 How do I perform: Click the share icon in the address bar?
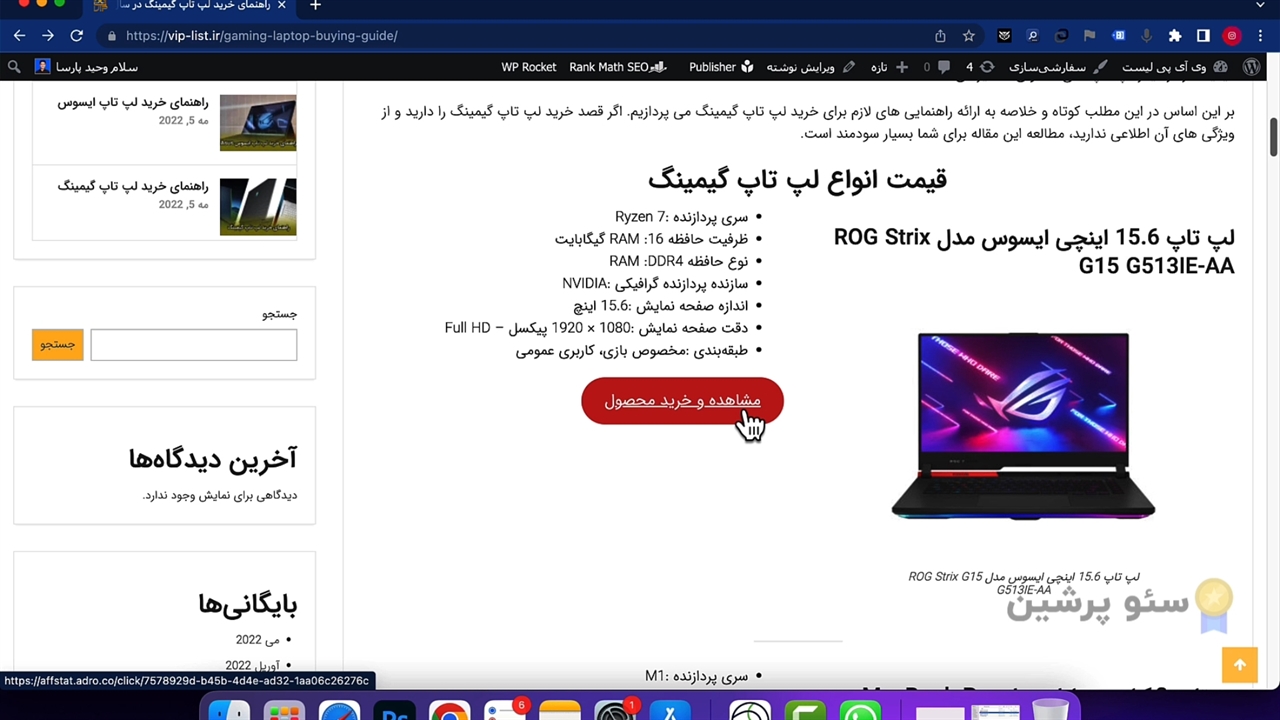pyautogui.click(x=940, y=35)
